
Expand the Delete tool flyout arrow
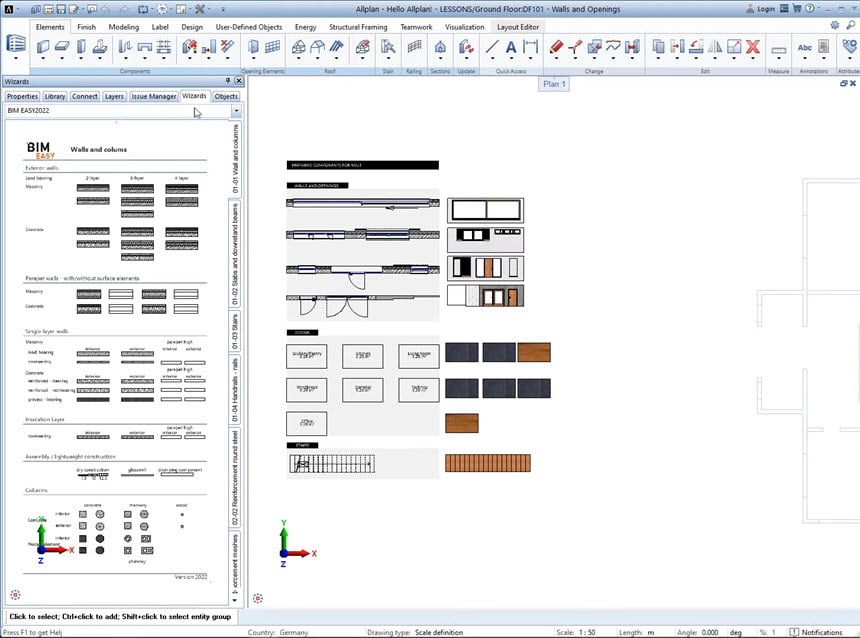(x=753, y=58)
